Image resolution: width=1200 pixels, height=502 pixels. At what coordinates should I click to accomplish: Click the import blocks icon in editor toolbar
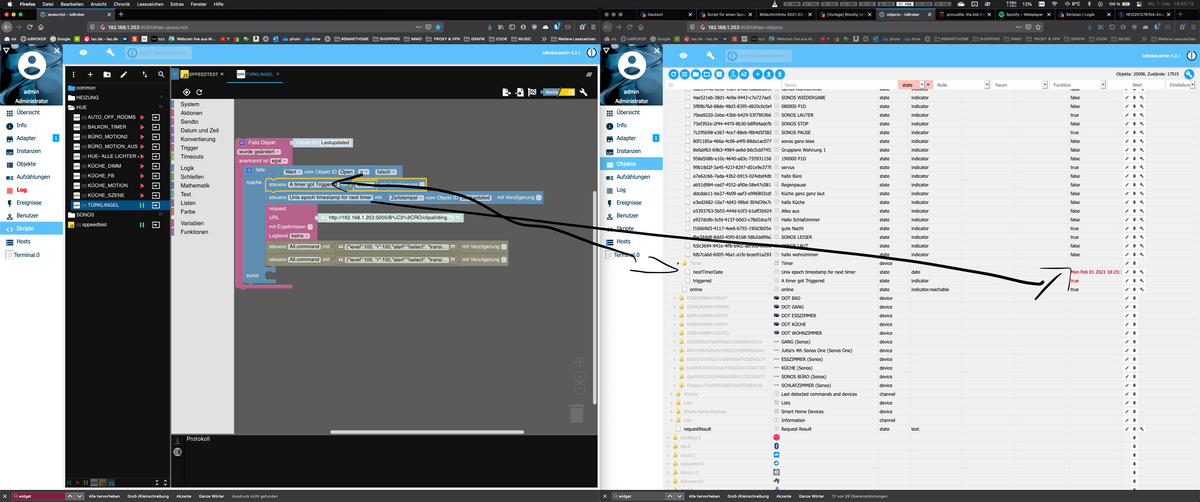(x=520, y=92)
